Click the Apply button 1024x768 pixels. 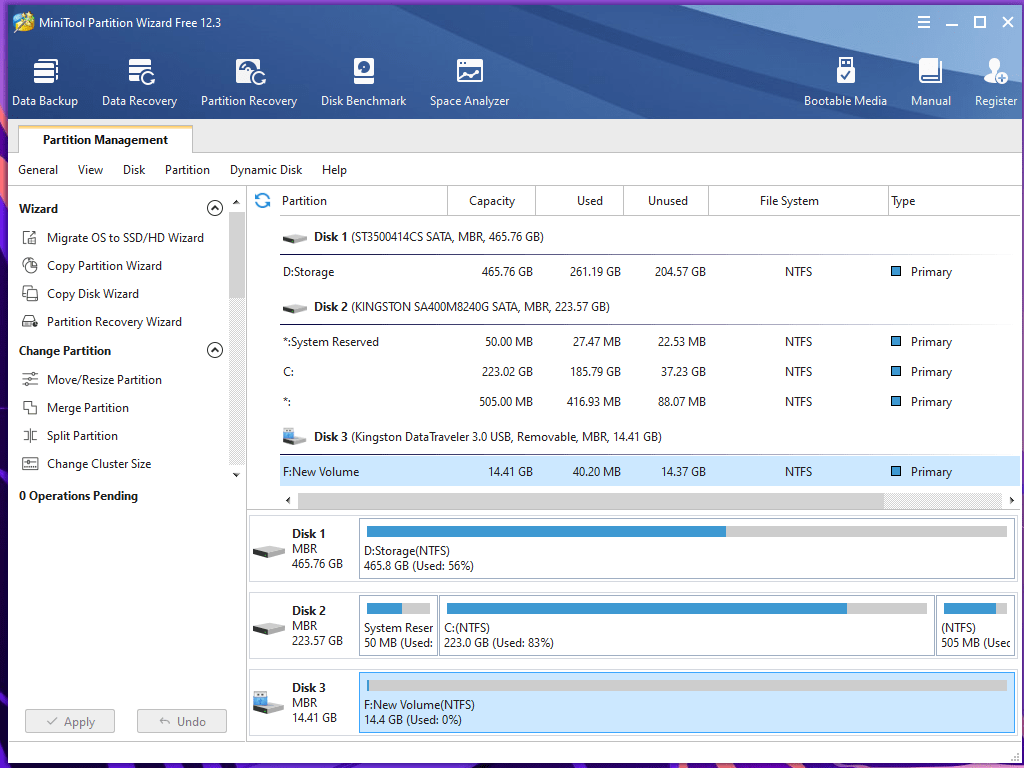pyautogui.click(x=69, y=721)
